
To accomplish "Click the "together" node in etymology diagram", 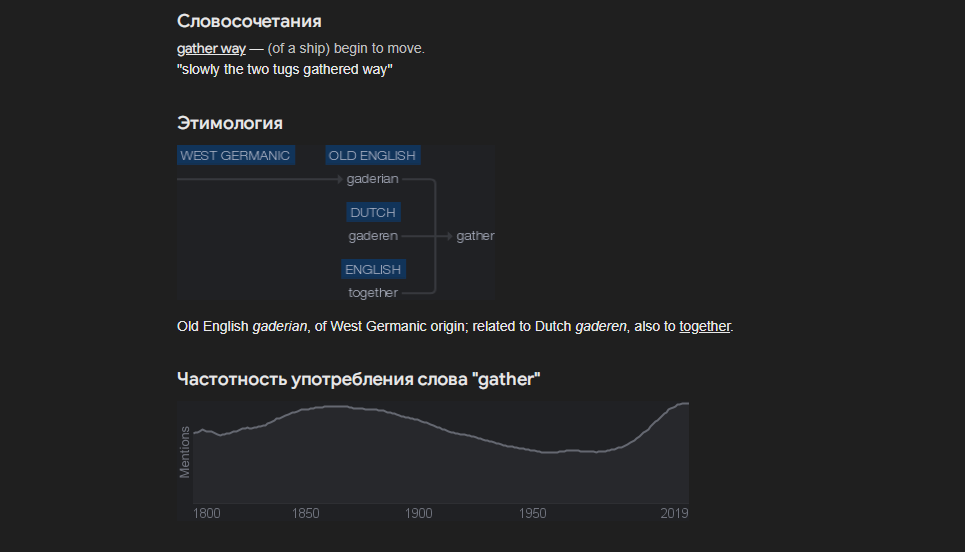I will click(x=373, y=293).
